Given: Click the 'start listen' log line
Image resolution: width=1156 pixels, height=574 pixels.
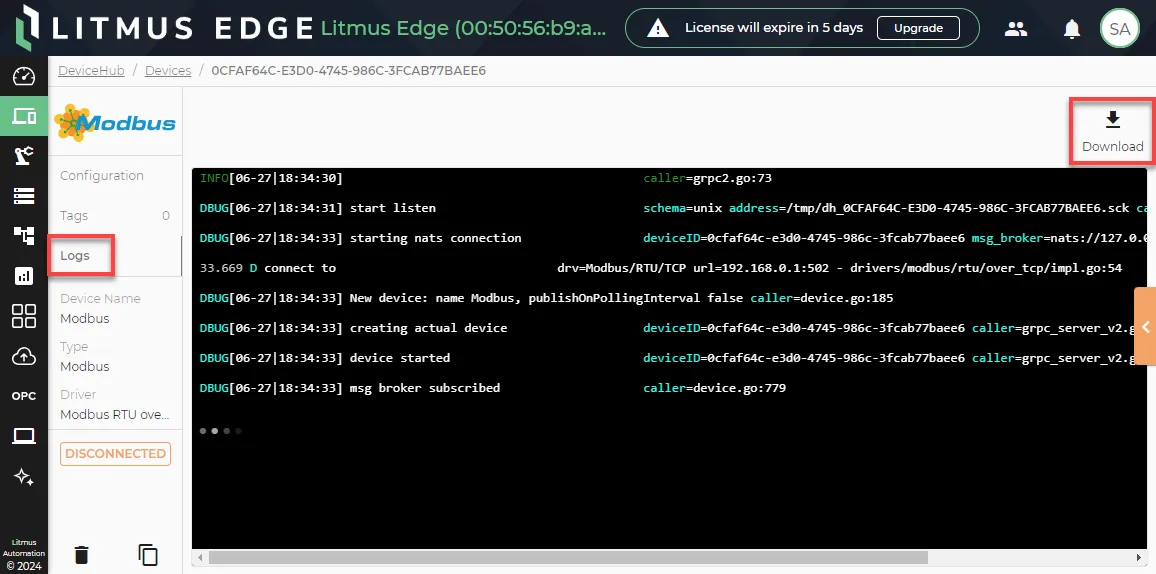Looking at the screenshot, I should tap(671, 208).
